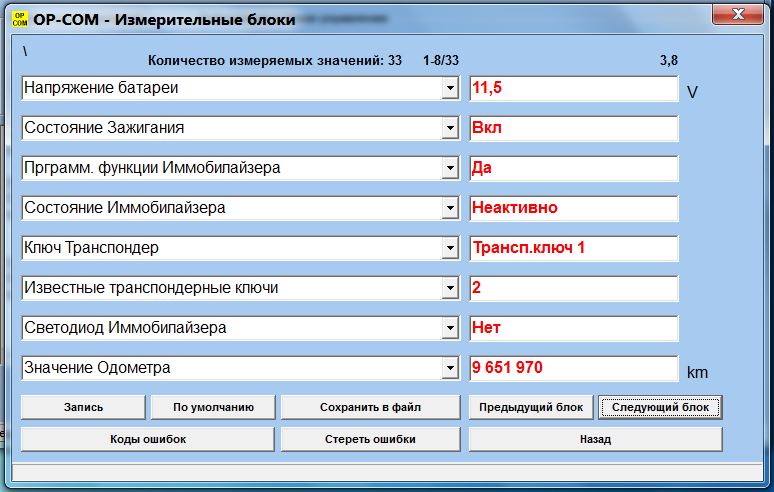The width and height of the screenshot is (774, 492).
Task: Click immobilizer state value Неактивно
Action: point(574,208)
